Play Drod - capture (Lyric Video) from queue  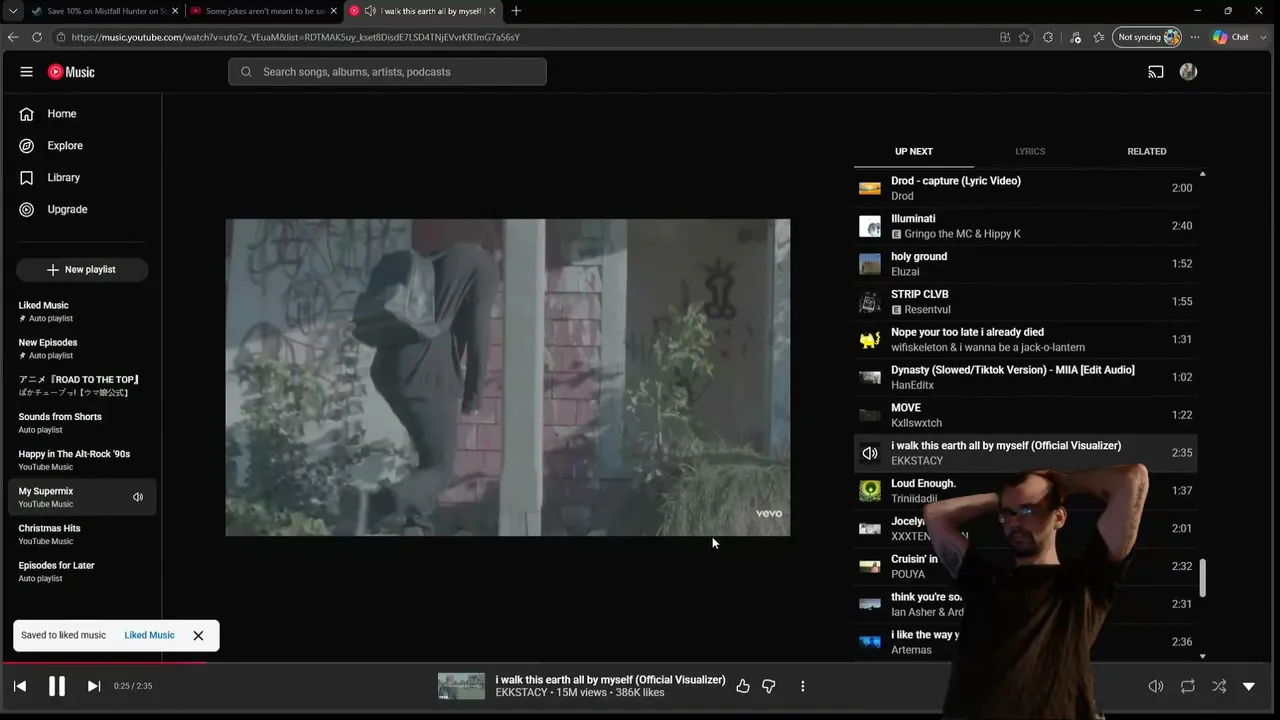tap(1026, 188)
